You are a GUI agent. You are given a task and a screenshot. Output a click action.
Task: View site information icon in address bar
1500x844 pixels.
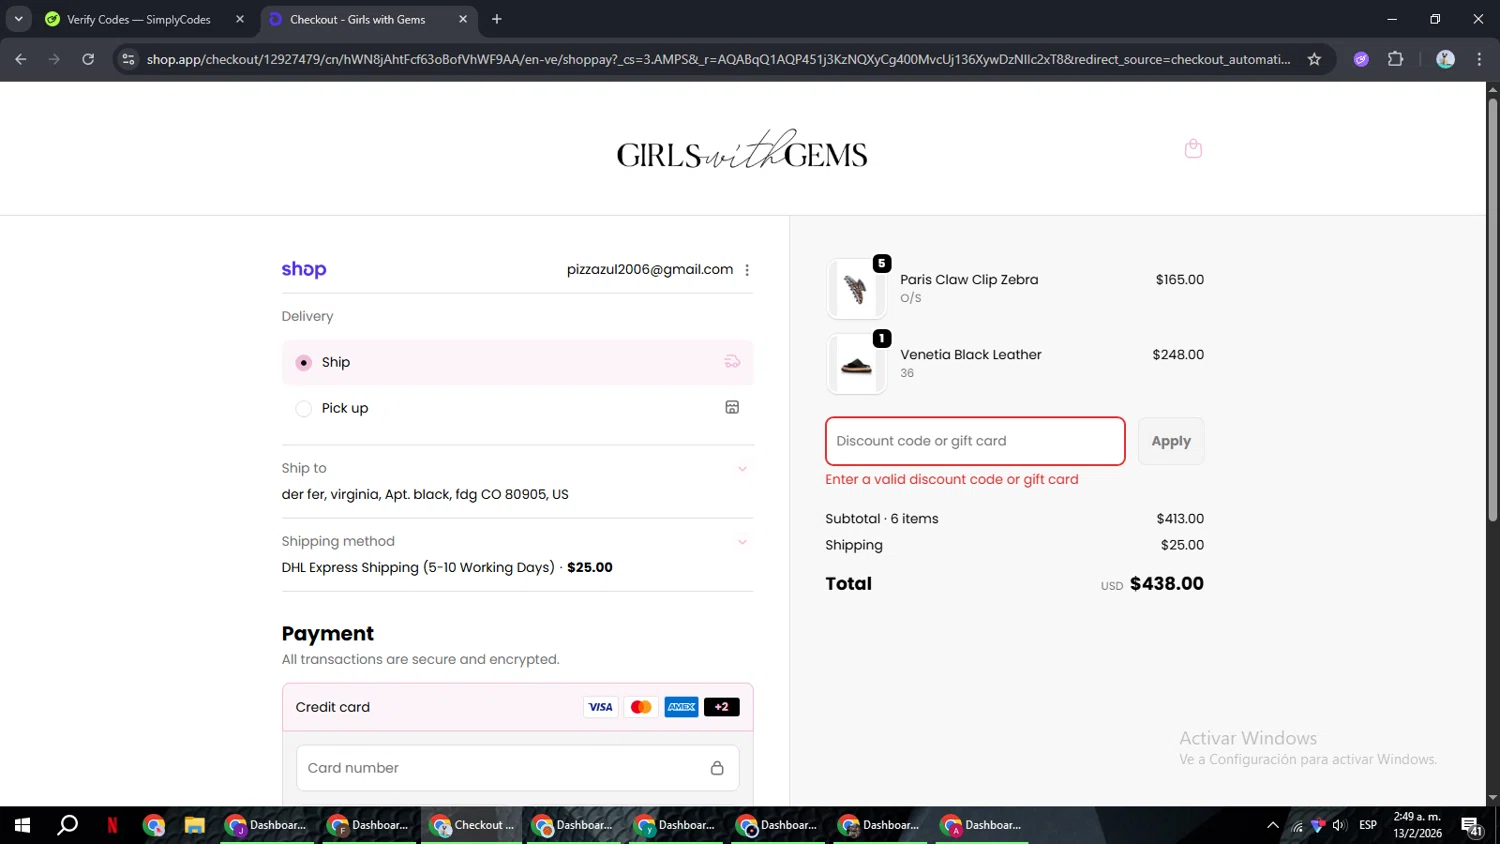(x=128, y=59)
